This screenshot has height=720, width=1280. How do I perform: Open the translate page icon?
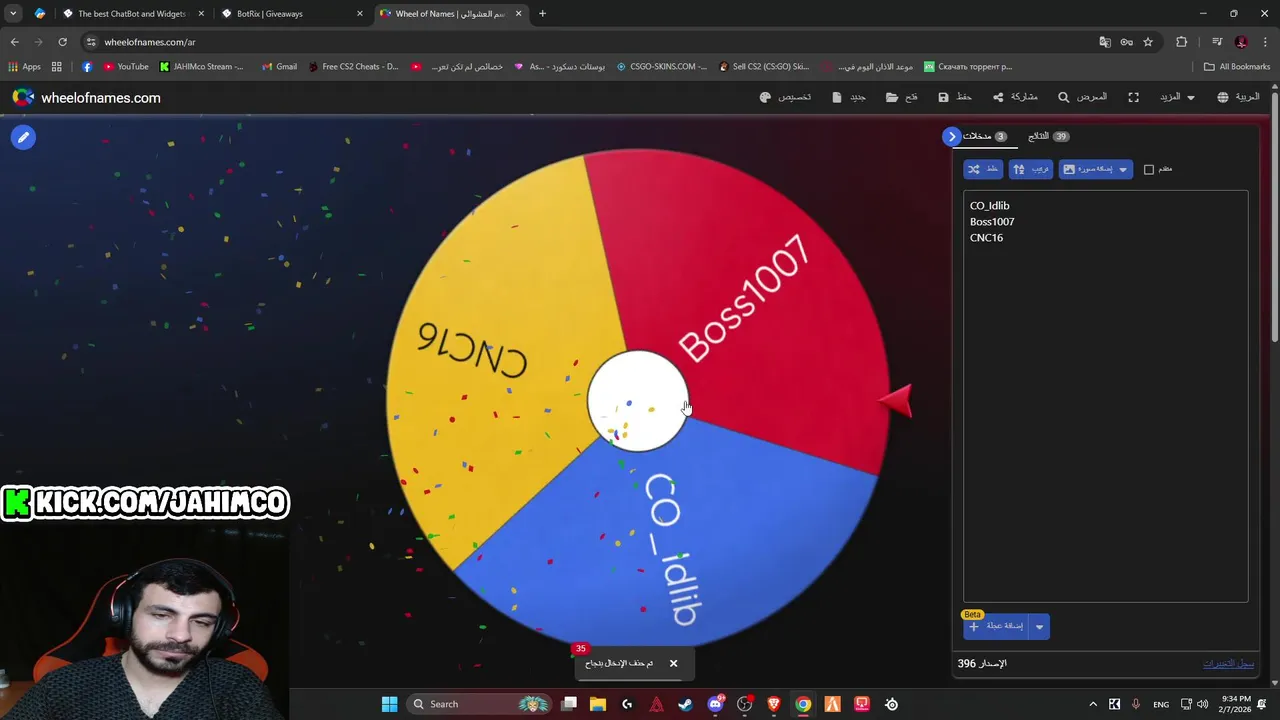click(1105, 42)
